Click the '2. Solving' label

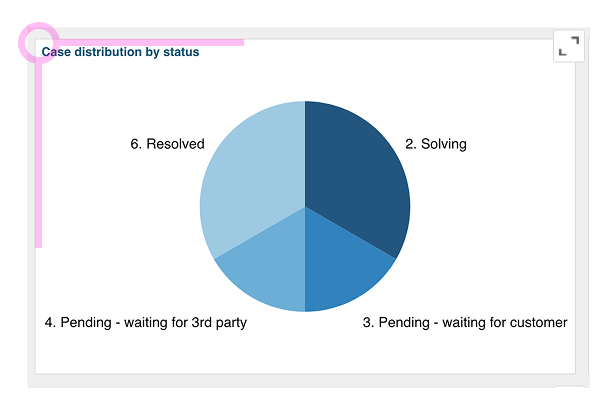pos(435,144)
